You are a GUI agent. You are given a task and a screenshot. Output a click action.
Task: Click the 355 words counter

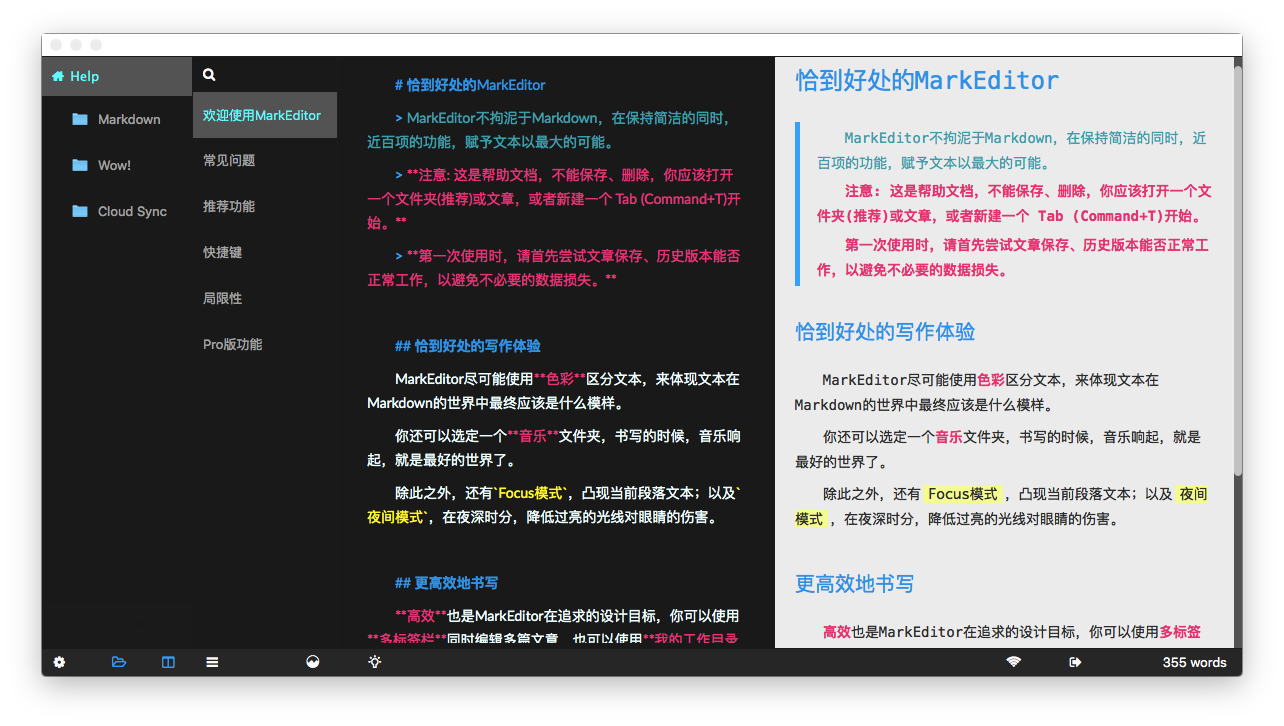[x=1194, y=662]
